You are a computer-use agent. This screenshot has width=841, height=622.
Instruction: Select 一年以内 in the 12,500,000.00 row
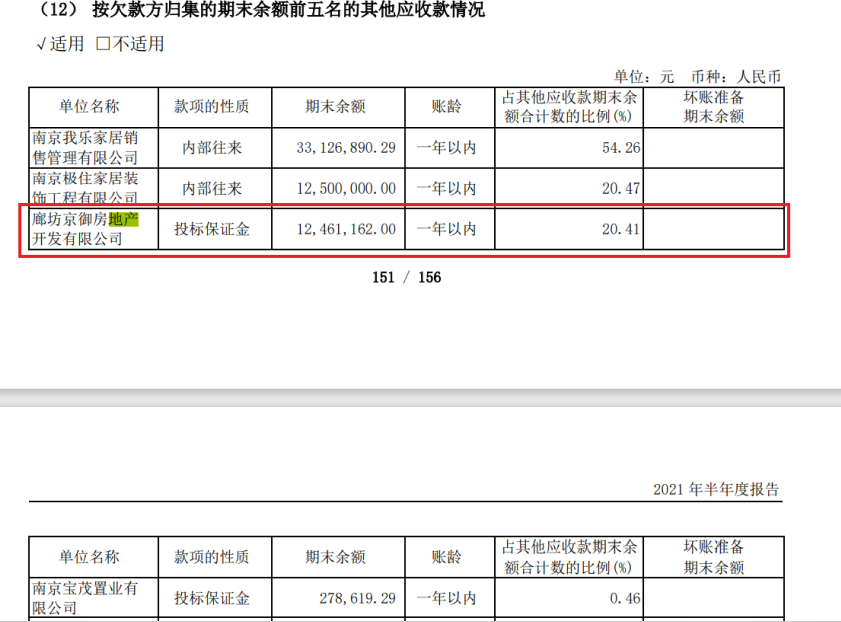(x=446, y=189)
